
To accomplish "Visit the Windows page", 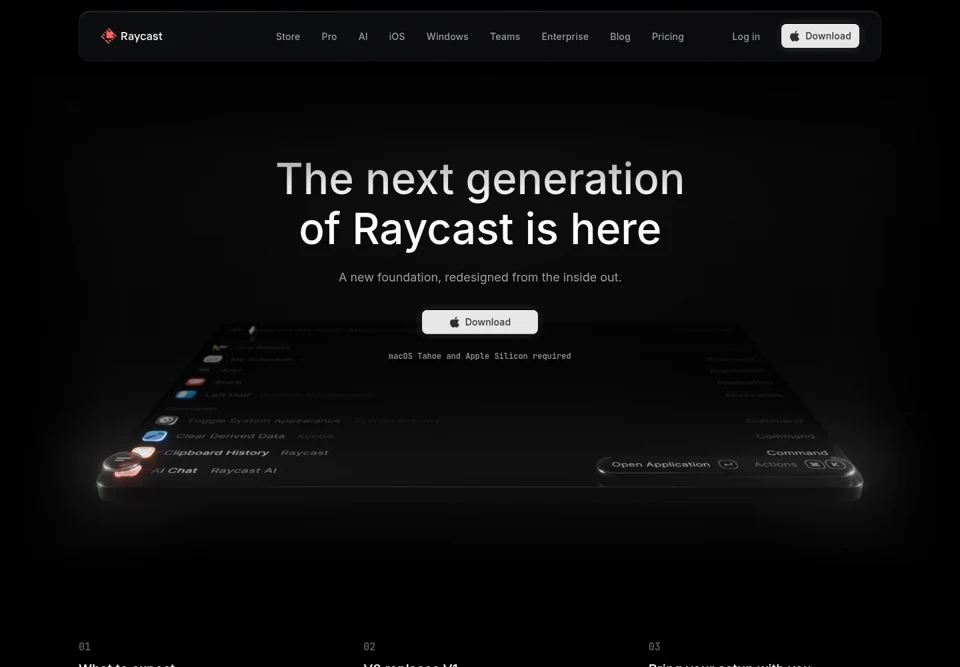I will (447, 37).
